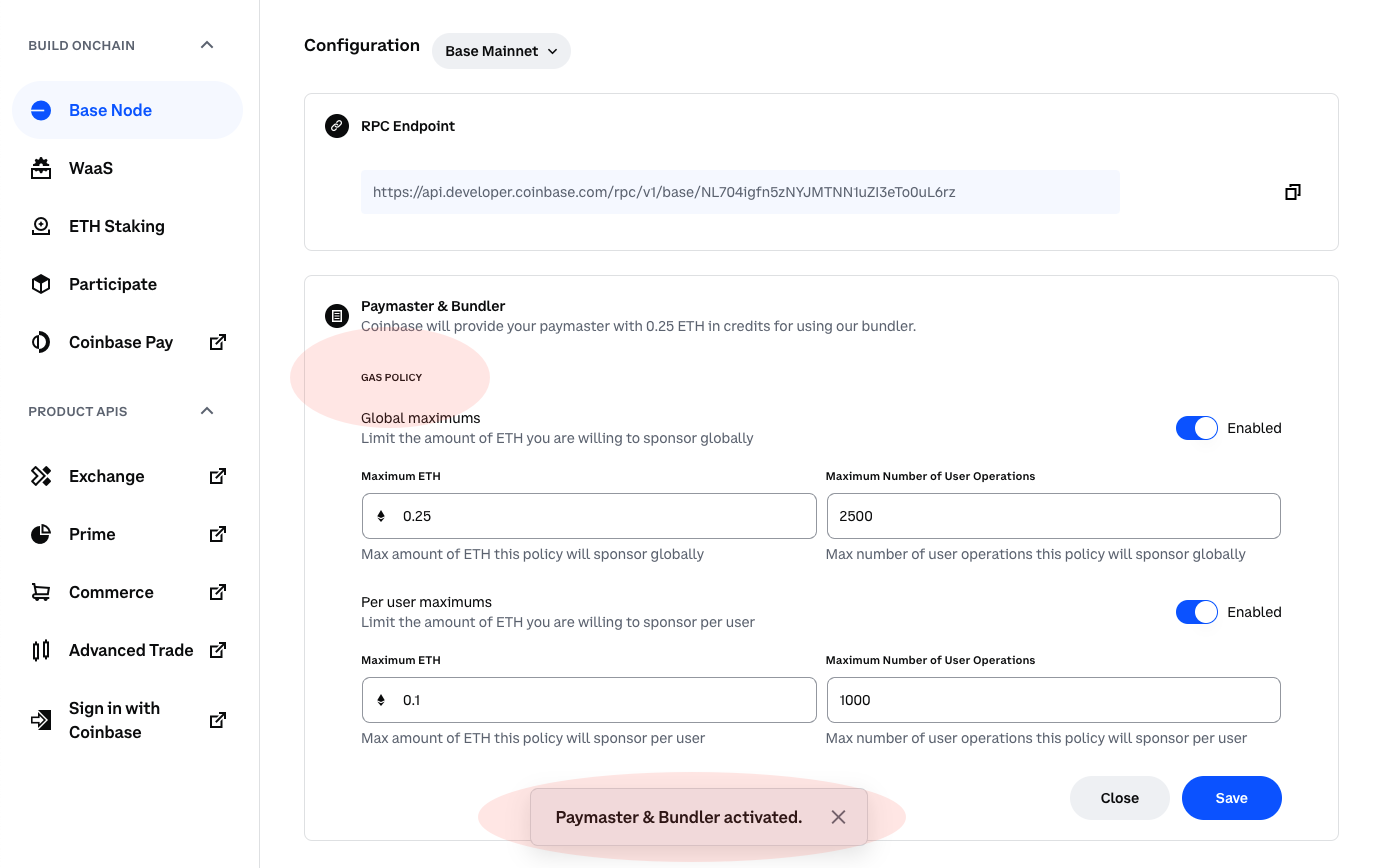Open Commerce in the sidebar
The image size is (1383, 868).
point(111,592)
